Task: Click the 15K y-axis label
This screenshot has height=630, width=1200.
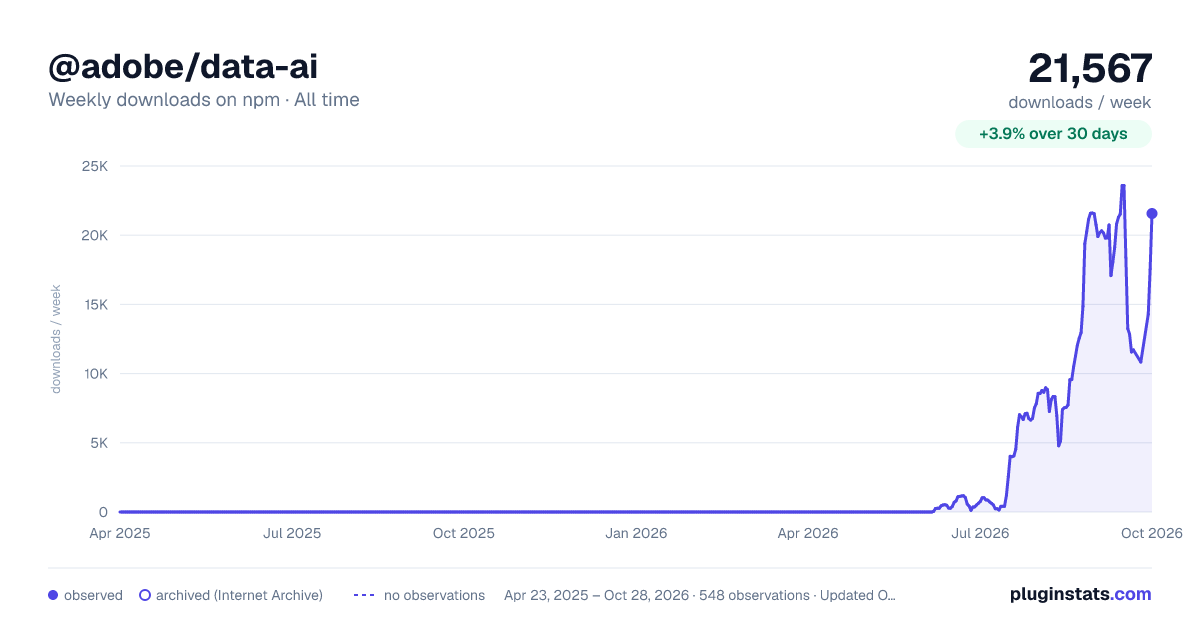Action: pos(94,304)
